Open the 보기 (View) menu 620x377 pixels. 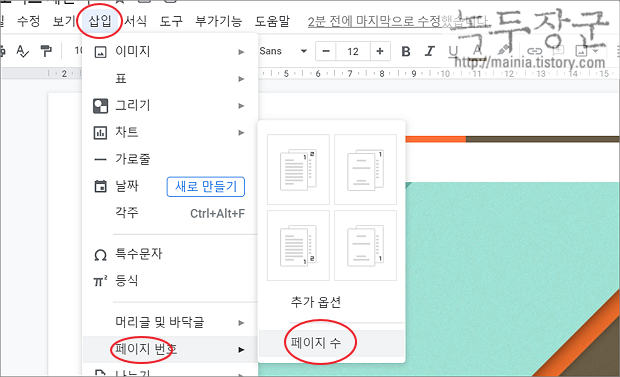click(64, 21)
